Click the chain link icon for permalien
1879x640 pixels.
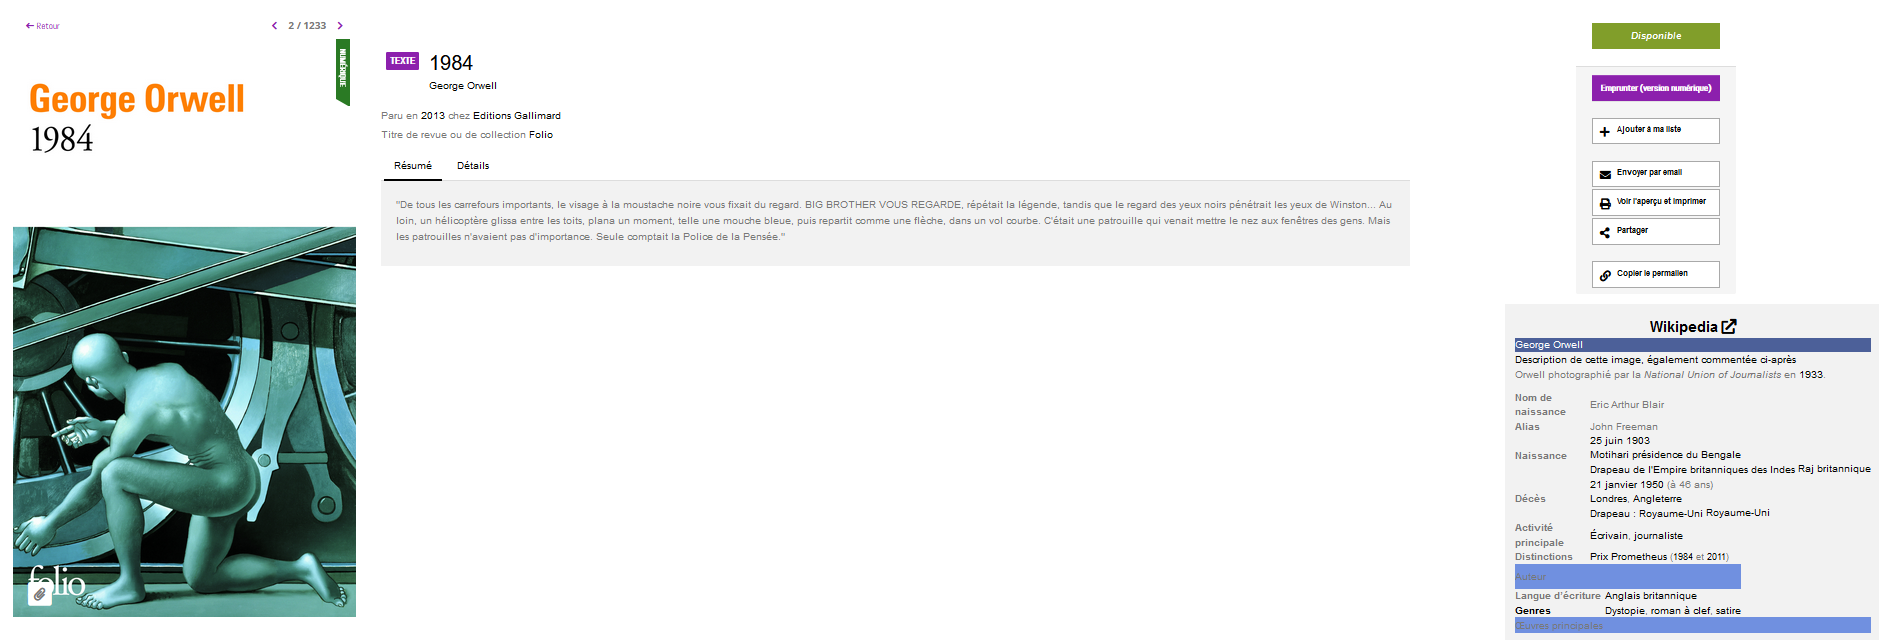[1605, 275]
